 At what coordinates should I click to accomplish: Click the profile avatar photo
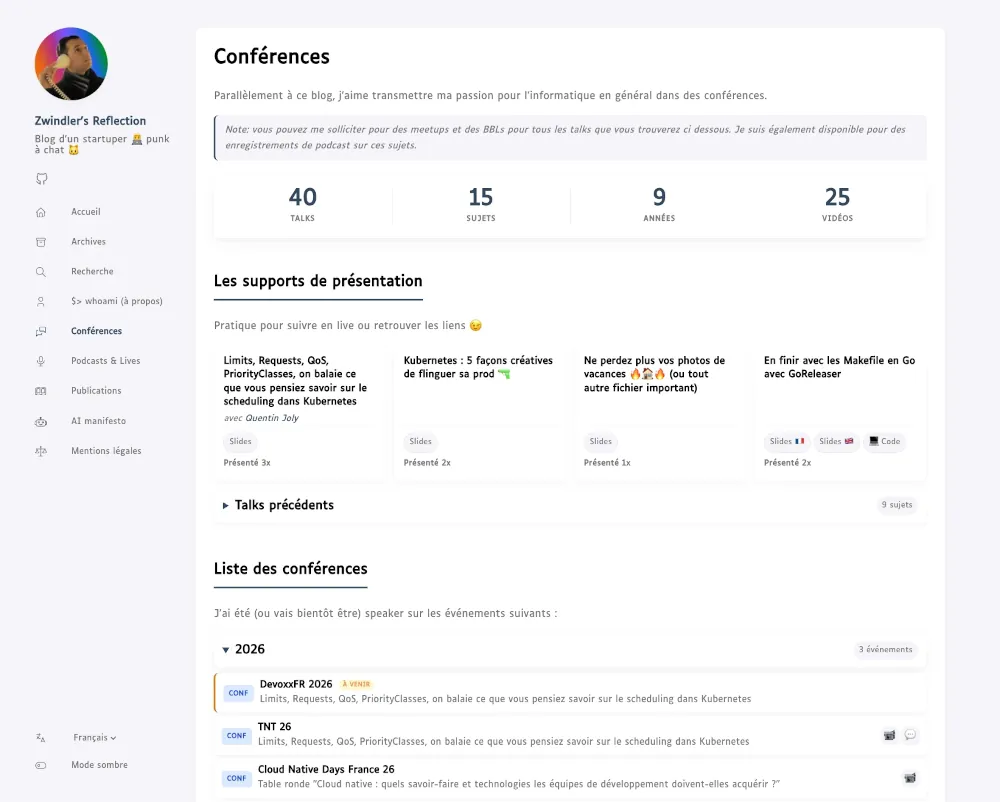coord(70,62)
